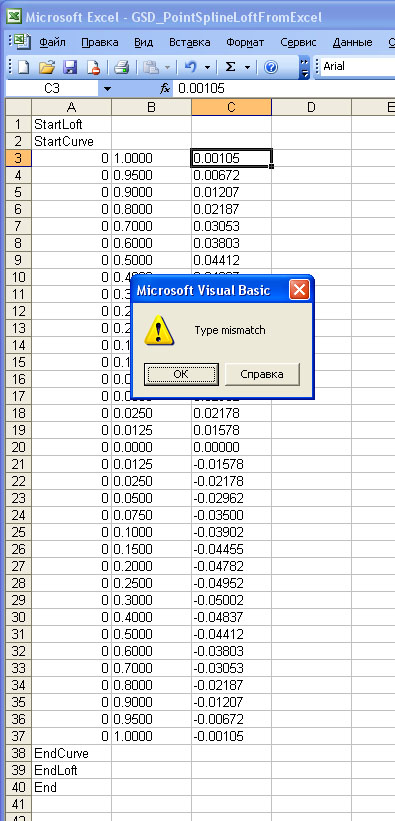Select column A header

pyautogui.click(x=72, y=107)
